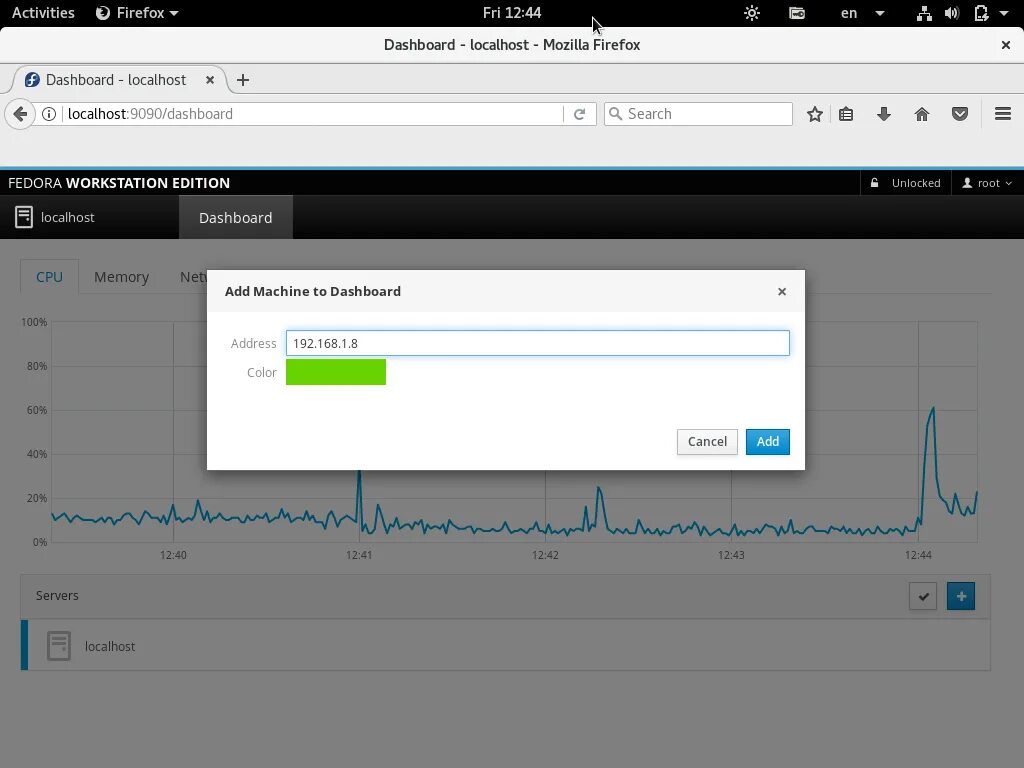The image size is (1024, 768).
Task: Open the Downloads arrow icon
Action: [x=884, y=114]
